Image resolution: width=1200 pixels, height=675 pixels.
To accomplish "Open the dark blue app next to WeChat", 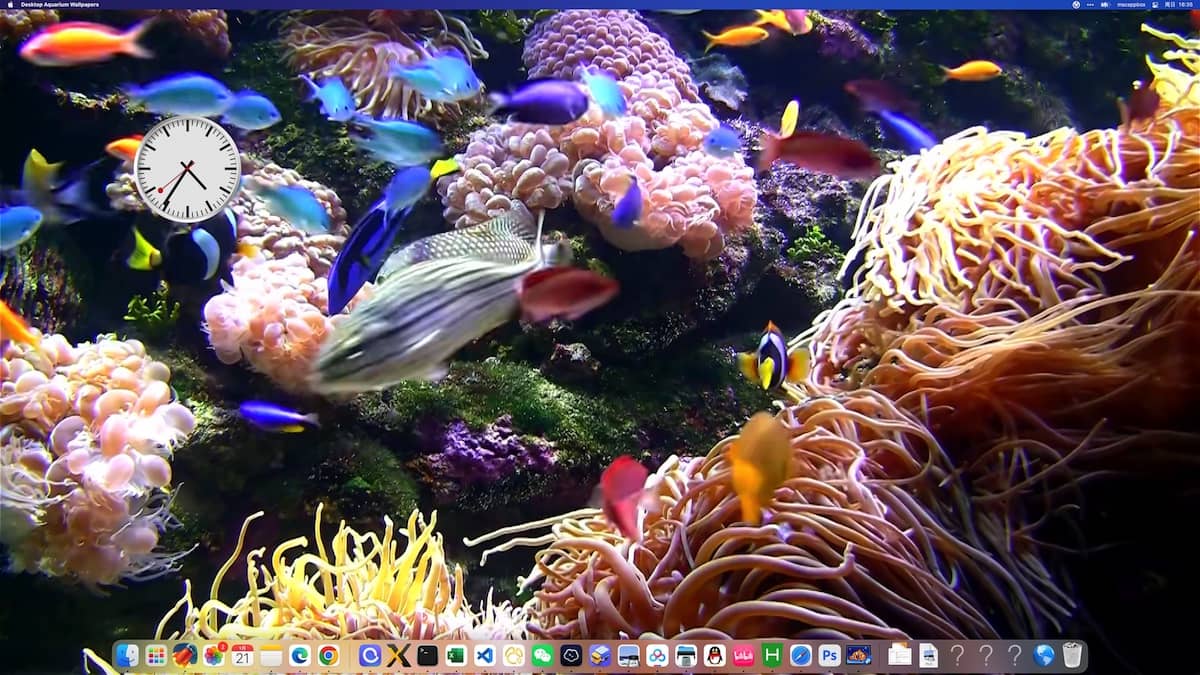I will tap(571, 655).
